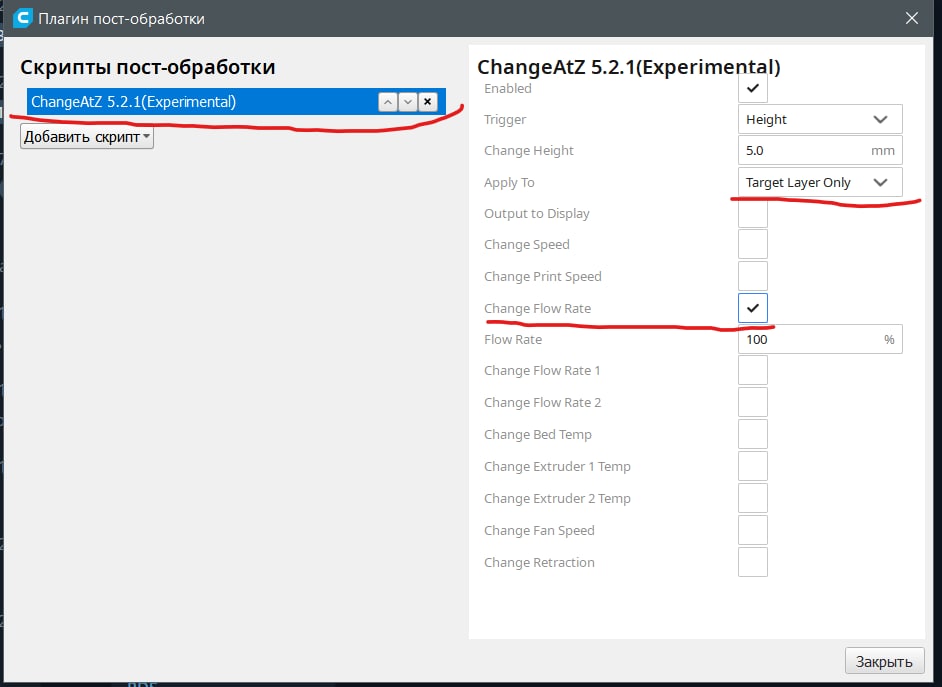Viewport: 942px width, 687px height.
Task: Click the Change Flow Rate label
Action: click(538, 308)
